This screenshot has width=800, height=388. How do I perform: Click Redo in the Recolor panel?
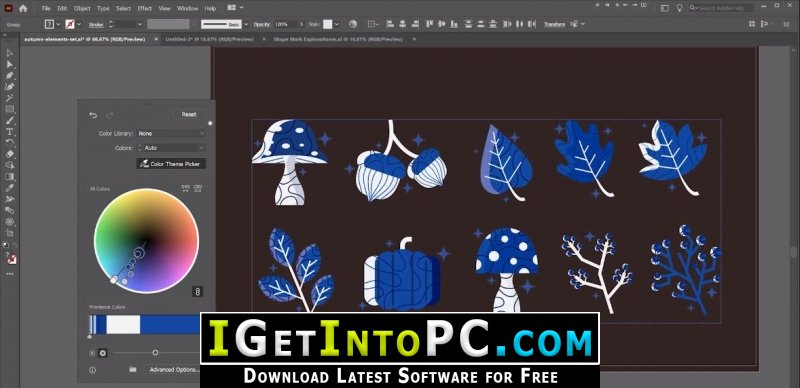[110, 115]
